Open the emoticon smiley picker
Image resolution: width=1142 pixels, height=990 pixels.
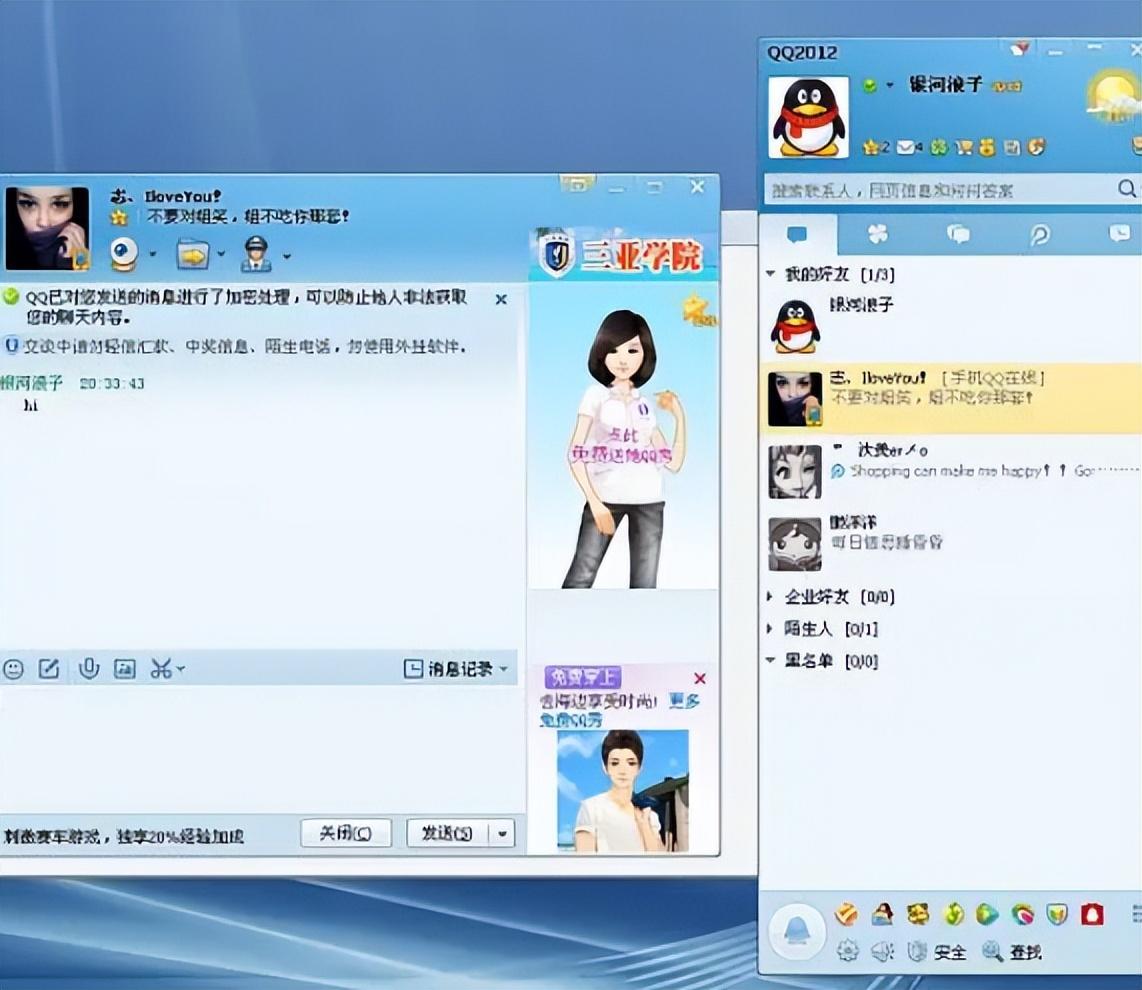[x=13, y=669]
